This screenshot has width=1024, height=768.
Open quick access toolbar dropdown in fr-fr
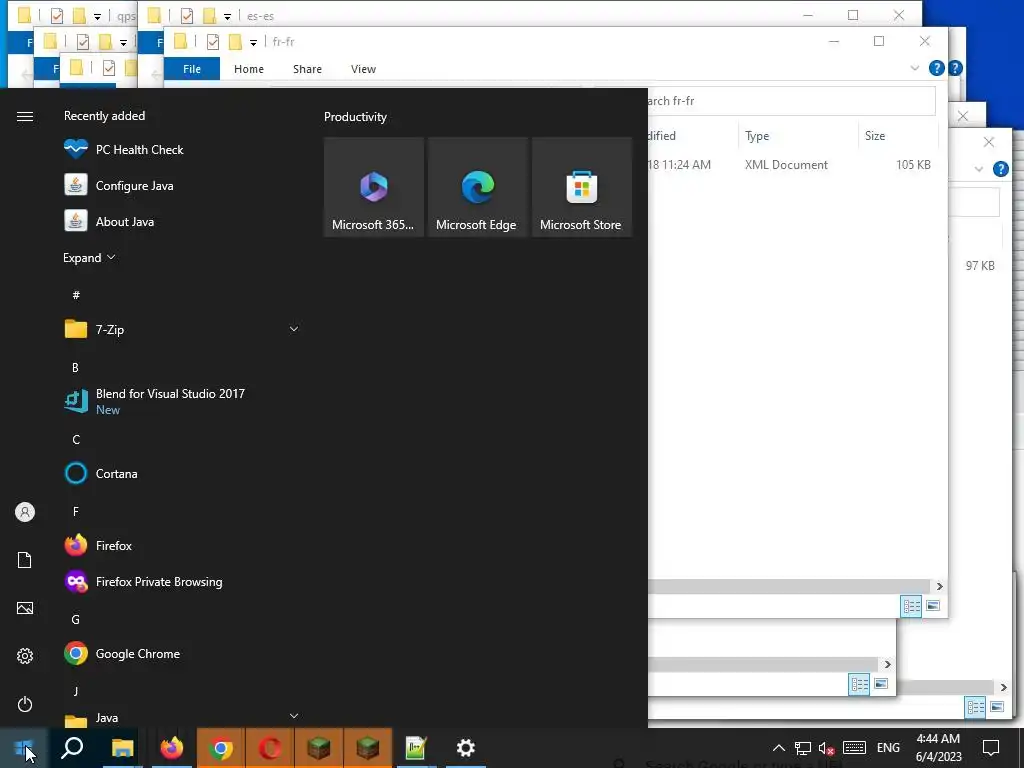coord(253,42)
